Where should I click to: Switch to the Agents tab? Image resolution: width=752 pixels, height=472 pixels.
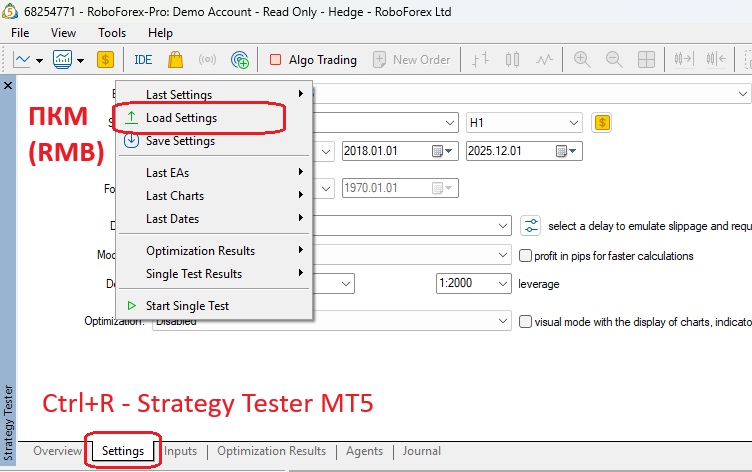tap(364, 451)
